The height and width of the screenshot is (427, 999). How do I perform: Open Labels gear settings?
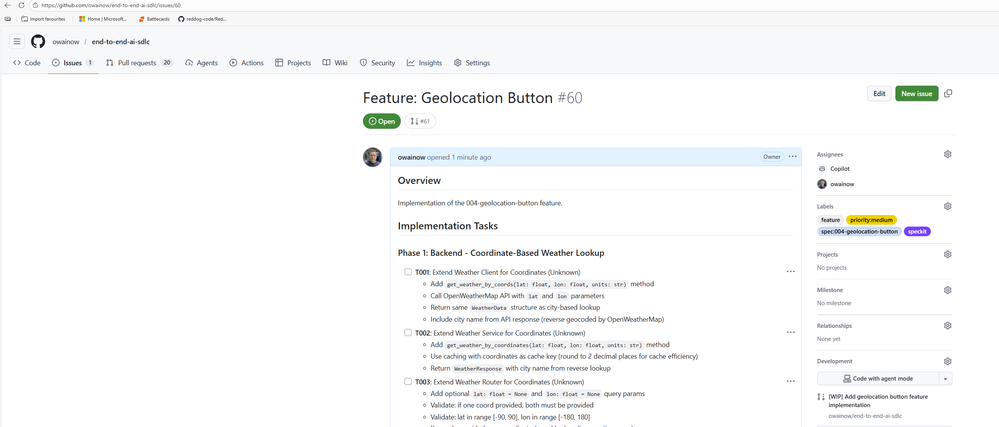(947, 206)
